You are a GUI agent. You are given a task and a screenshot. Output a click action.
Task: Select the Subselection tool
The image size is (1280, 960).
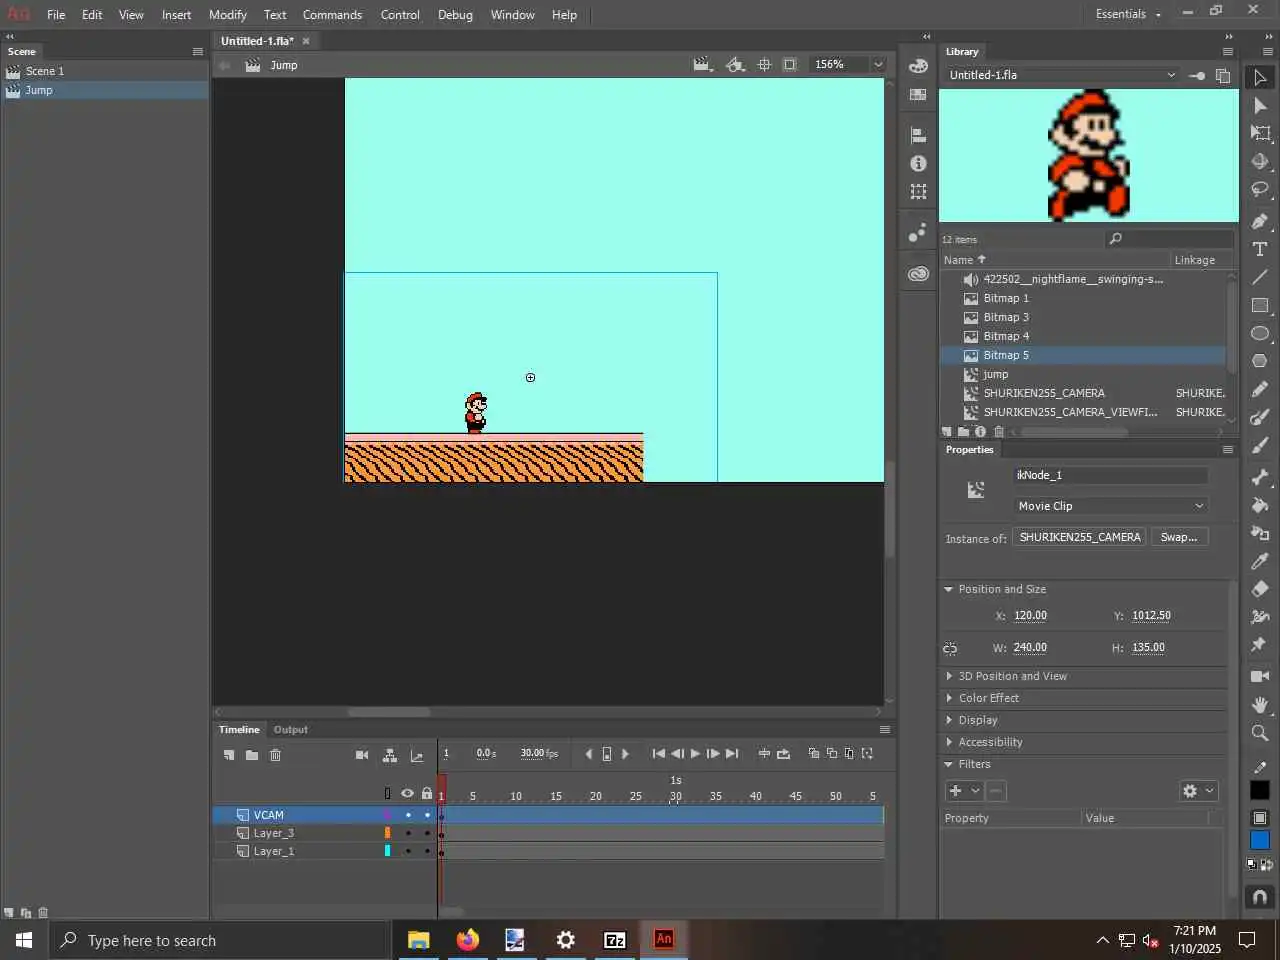tap(1260, 105)
